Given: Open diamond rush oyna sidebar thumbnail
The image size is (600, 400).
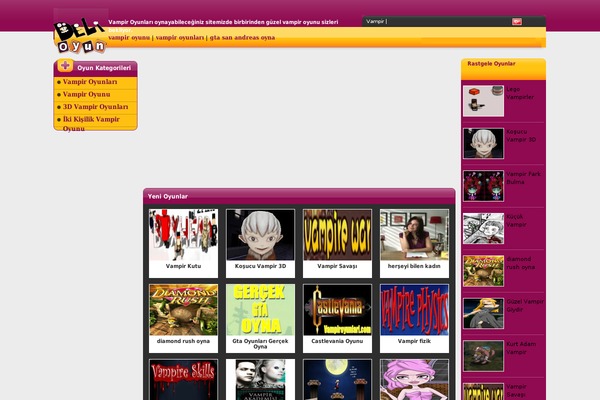Looking at the screenshot, I should coord(483,271).
